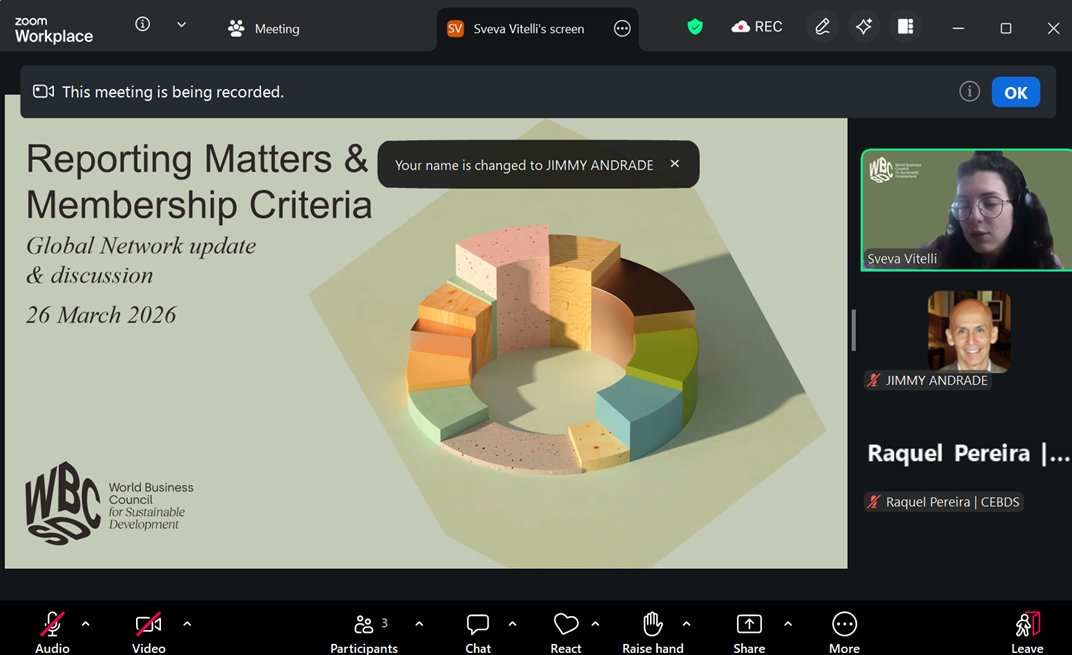Click the muted mic icon beside JIMMY ANDRADE
This screenshot has height=655, width=1072.
(874, 380)
